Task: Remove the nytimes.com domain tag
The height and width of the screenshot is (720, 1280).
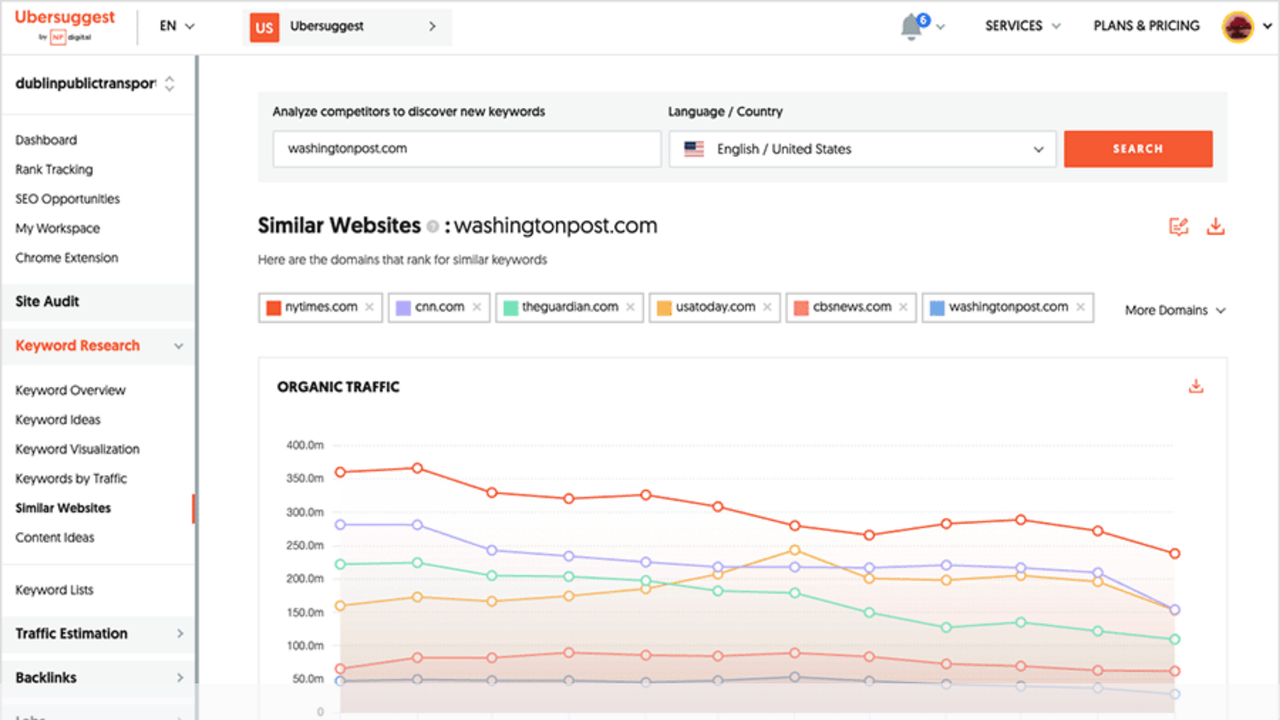Action: click(x=369, y=307)
